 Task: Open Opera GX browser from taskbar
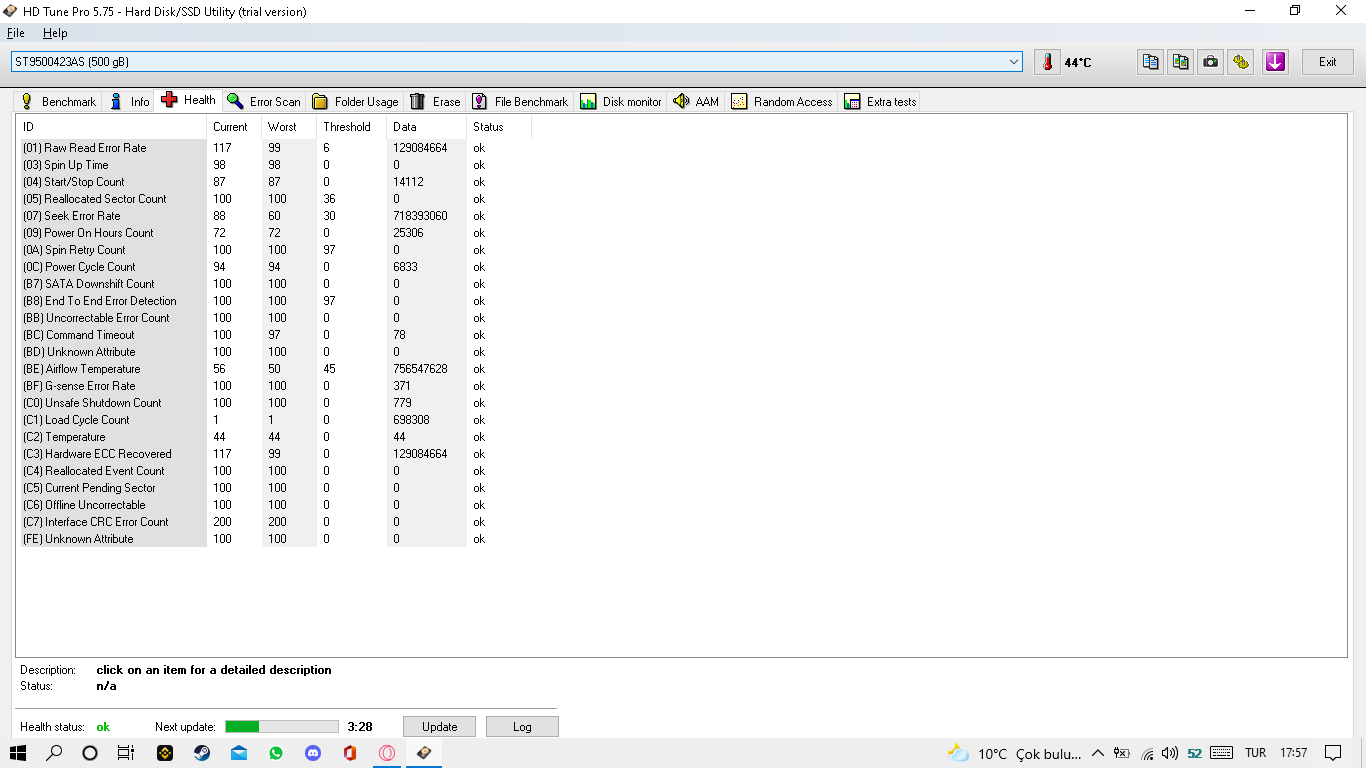387,753
